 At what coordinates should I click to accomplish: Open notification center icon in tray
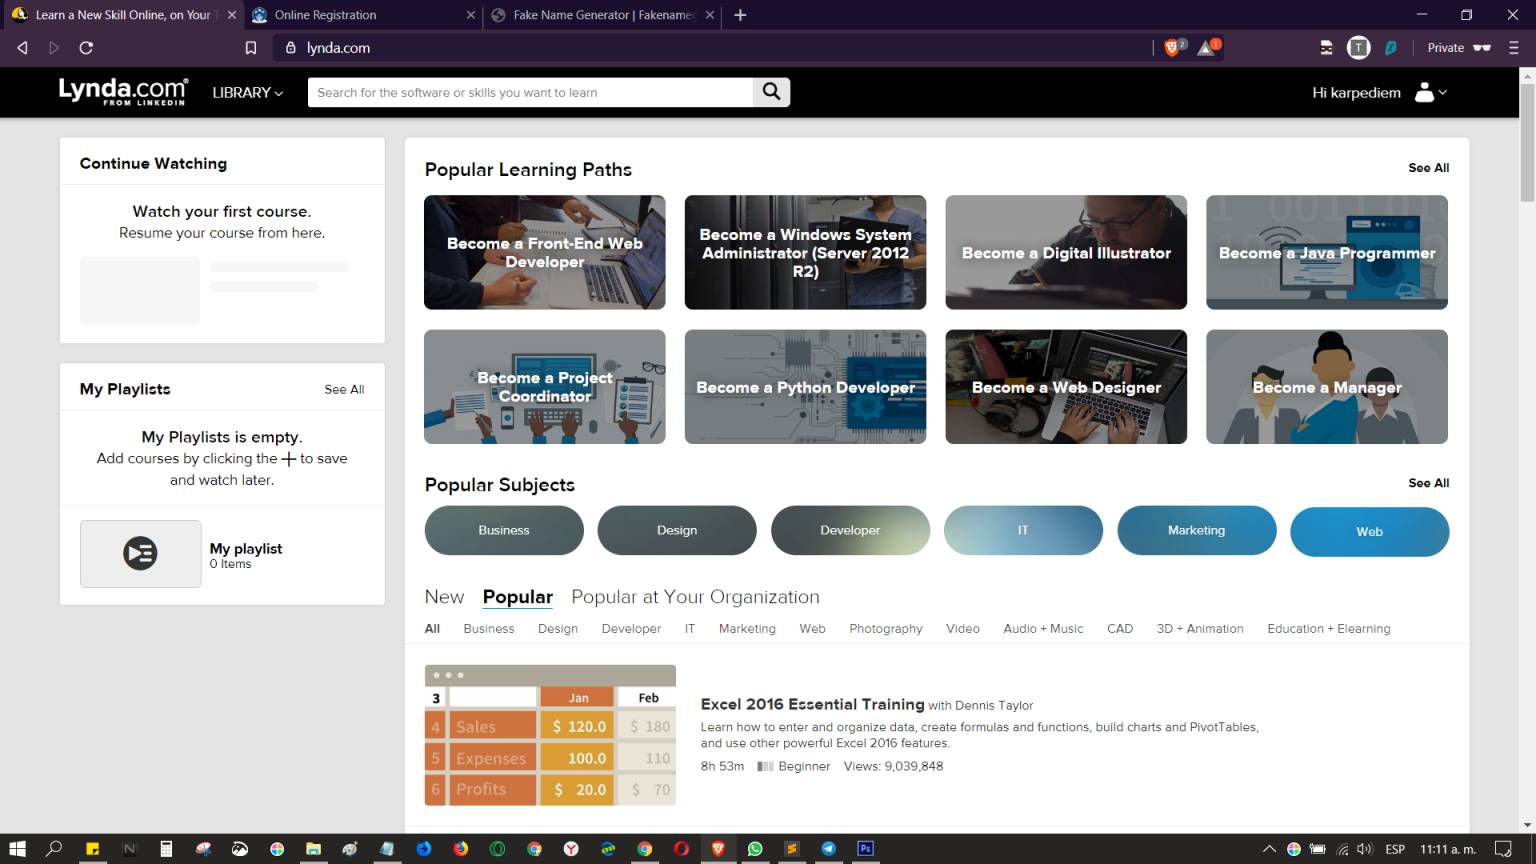pos(1502,849)
